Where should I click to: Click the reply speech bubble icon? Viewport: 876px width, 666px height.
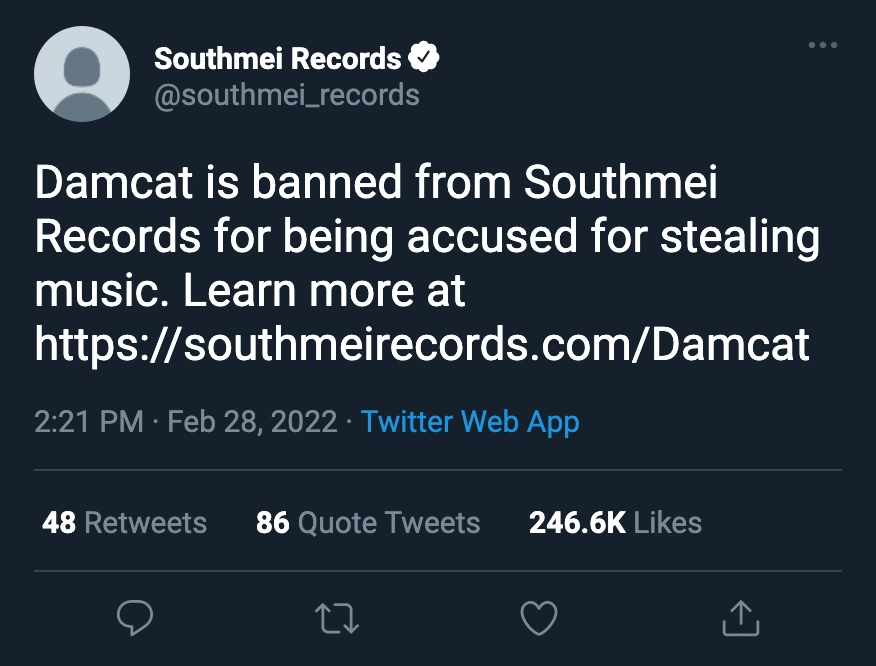click(135, 619)
